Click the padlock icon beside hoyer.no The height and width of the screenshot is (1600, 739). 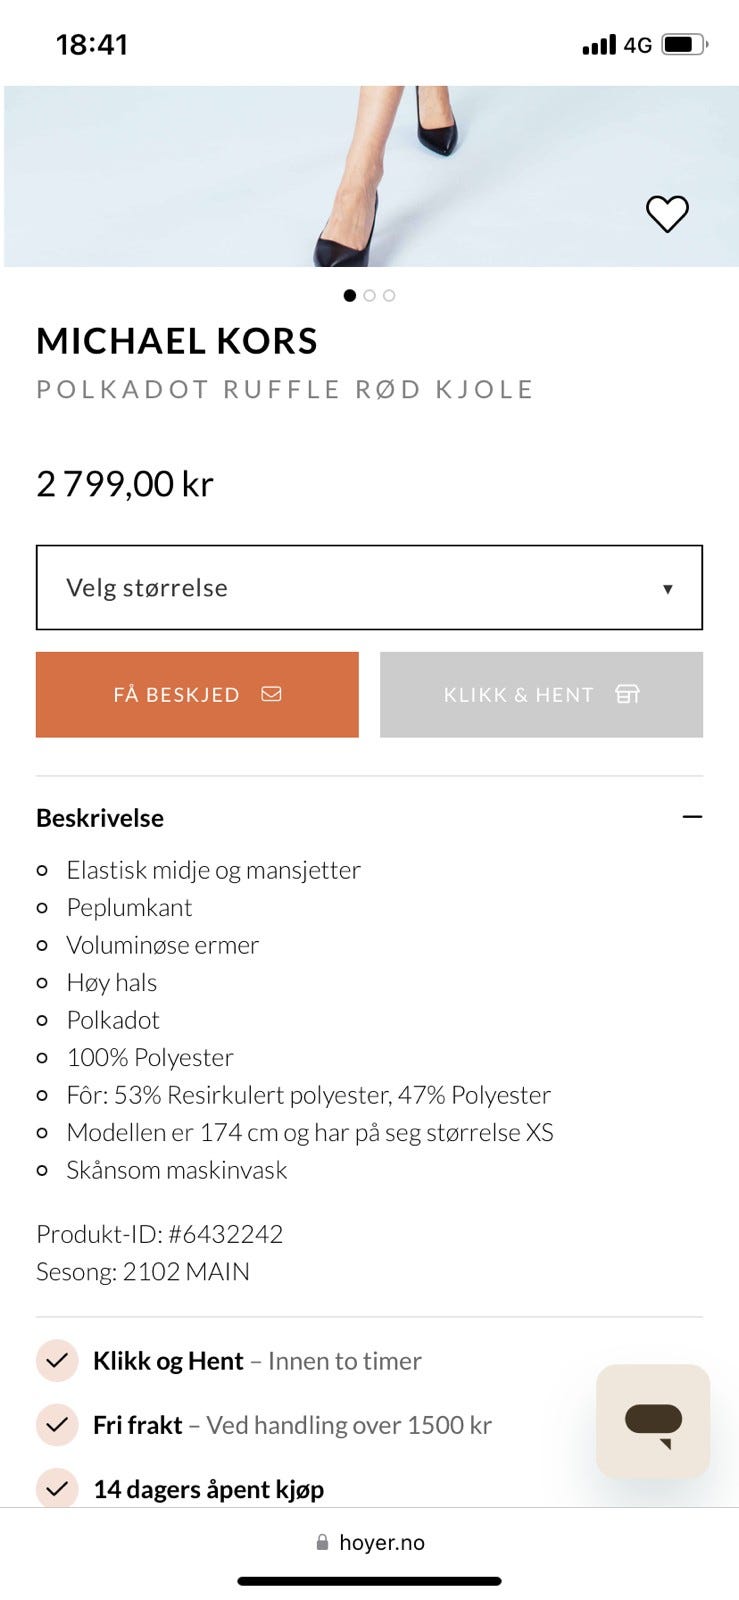click(x=322, y=1541)
